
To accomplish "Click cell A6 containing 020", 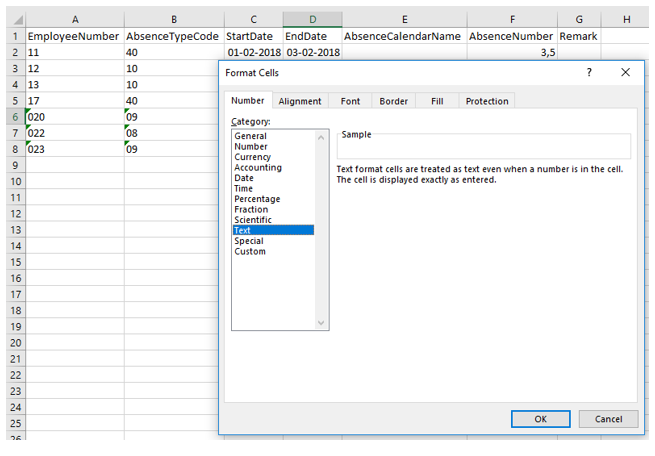I will [75, 116].
